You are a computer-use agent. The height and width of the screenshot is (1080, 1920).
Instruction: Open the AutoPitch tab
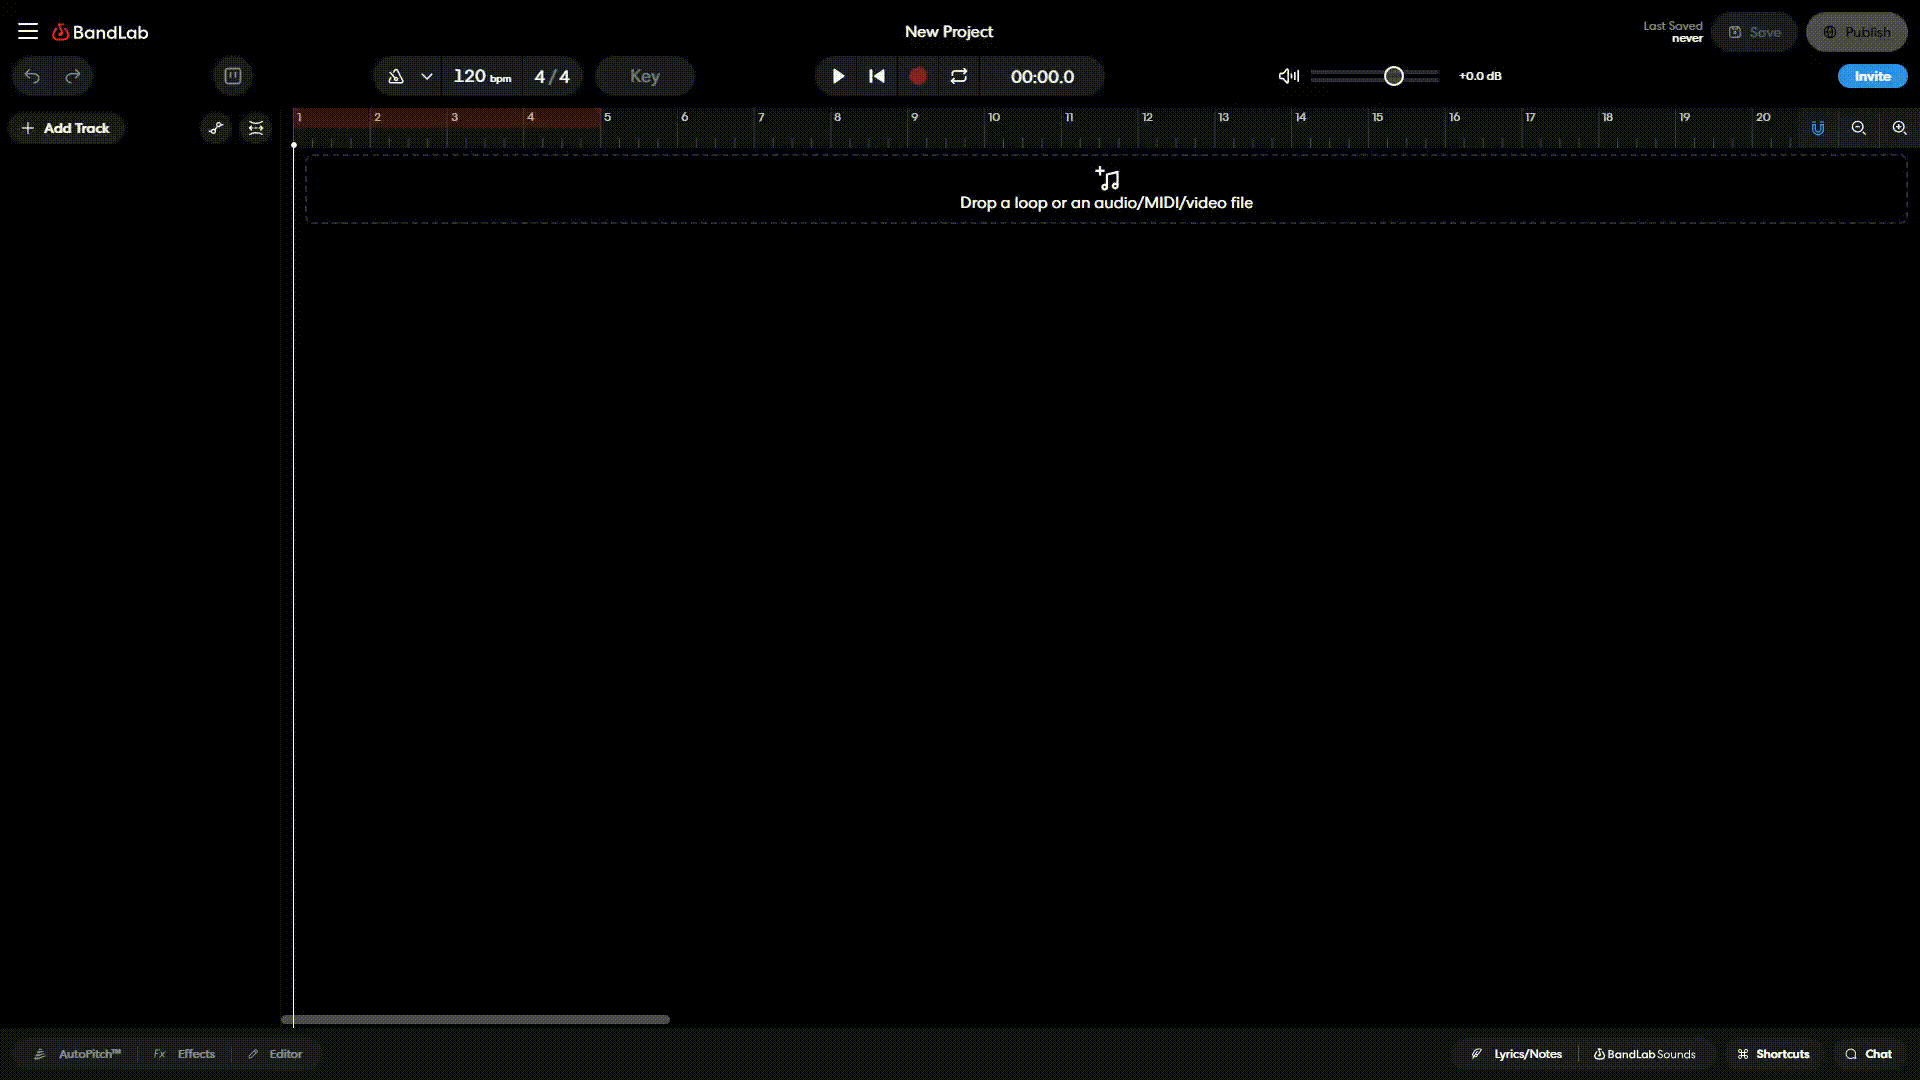pyautogui.click(x=78, y=1054)
